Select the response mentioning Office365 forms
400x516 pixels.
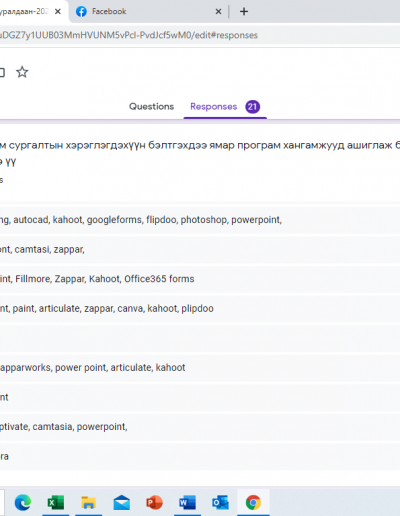click(200, 279)
